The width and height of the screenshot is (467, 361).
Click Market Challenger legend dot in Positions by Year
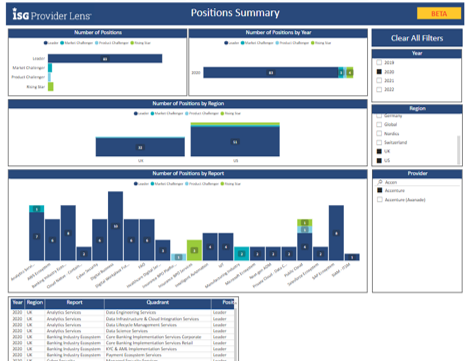tap(243, 43)
